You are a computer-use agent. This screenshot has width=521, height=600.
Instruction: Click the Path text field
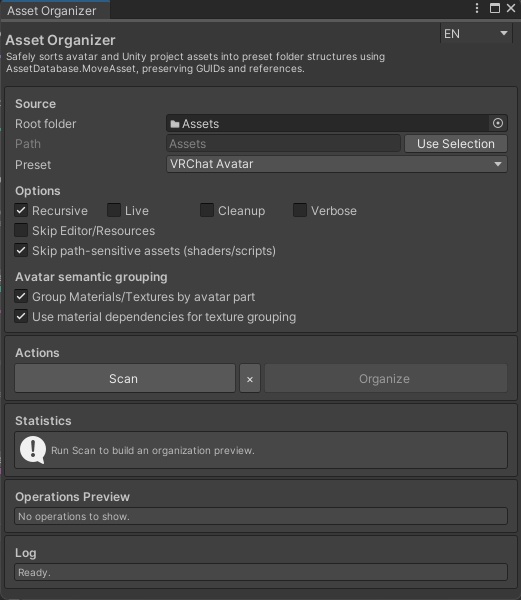[x=283, y=144]
